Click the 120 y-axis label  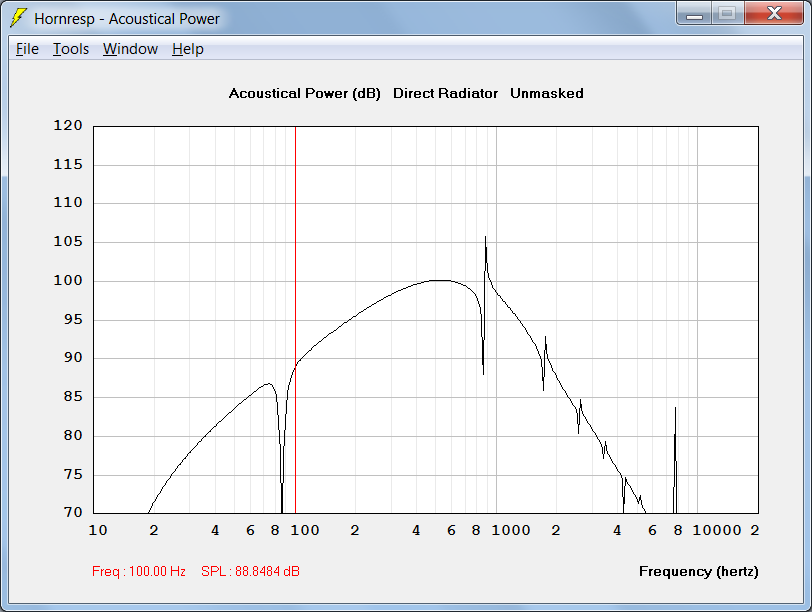tap(68, 125)
